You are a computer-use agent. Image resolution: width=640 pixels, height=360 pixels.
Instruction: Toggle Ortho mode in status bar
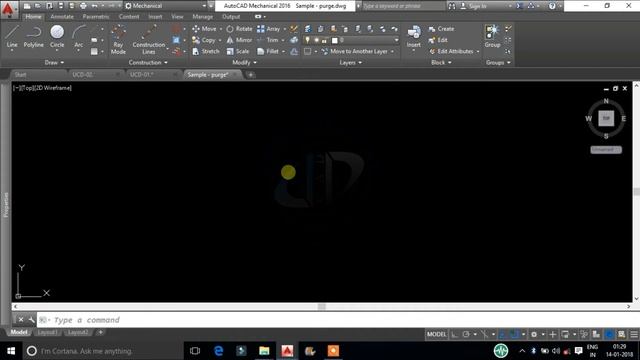(x=455, y=334)
